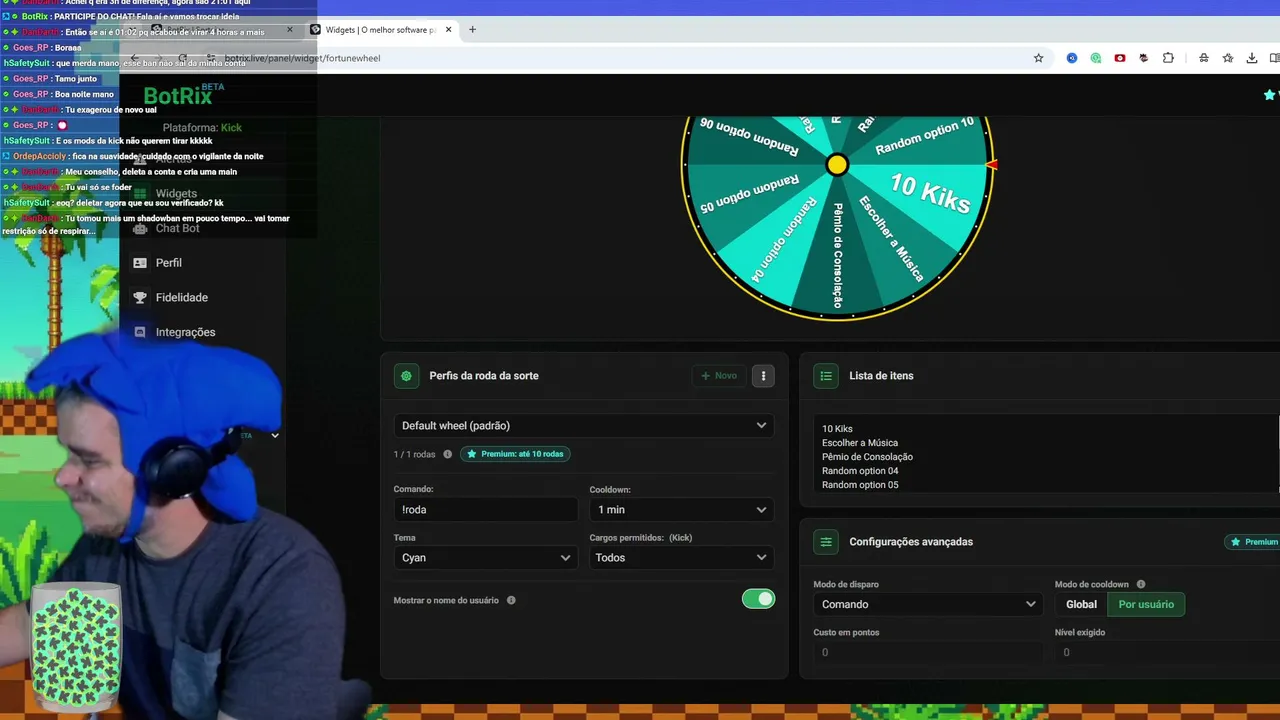Open the 'Modo de disparo' Comando dropdown
The image size is (1280, 720).
click(x=928, y=604)
